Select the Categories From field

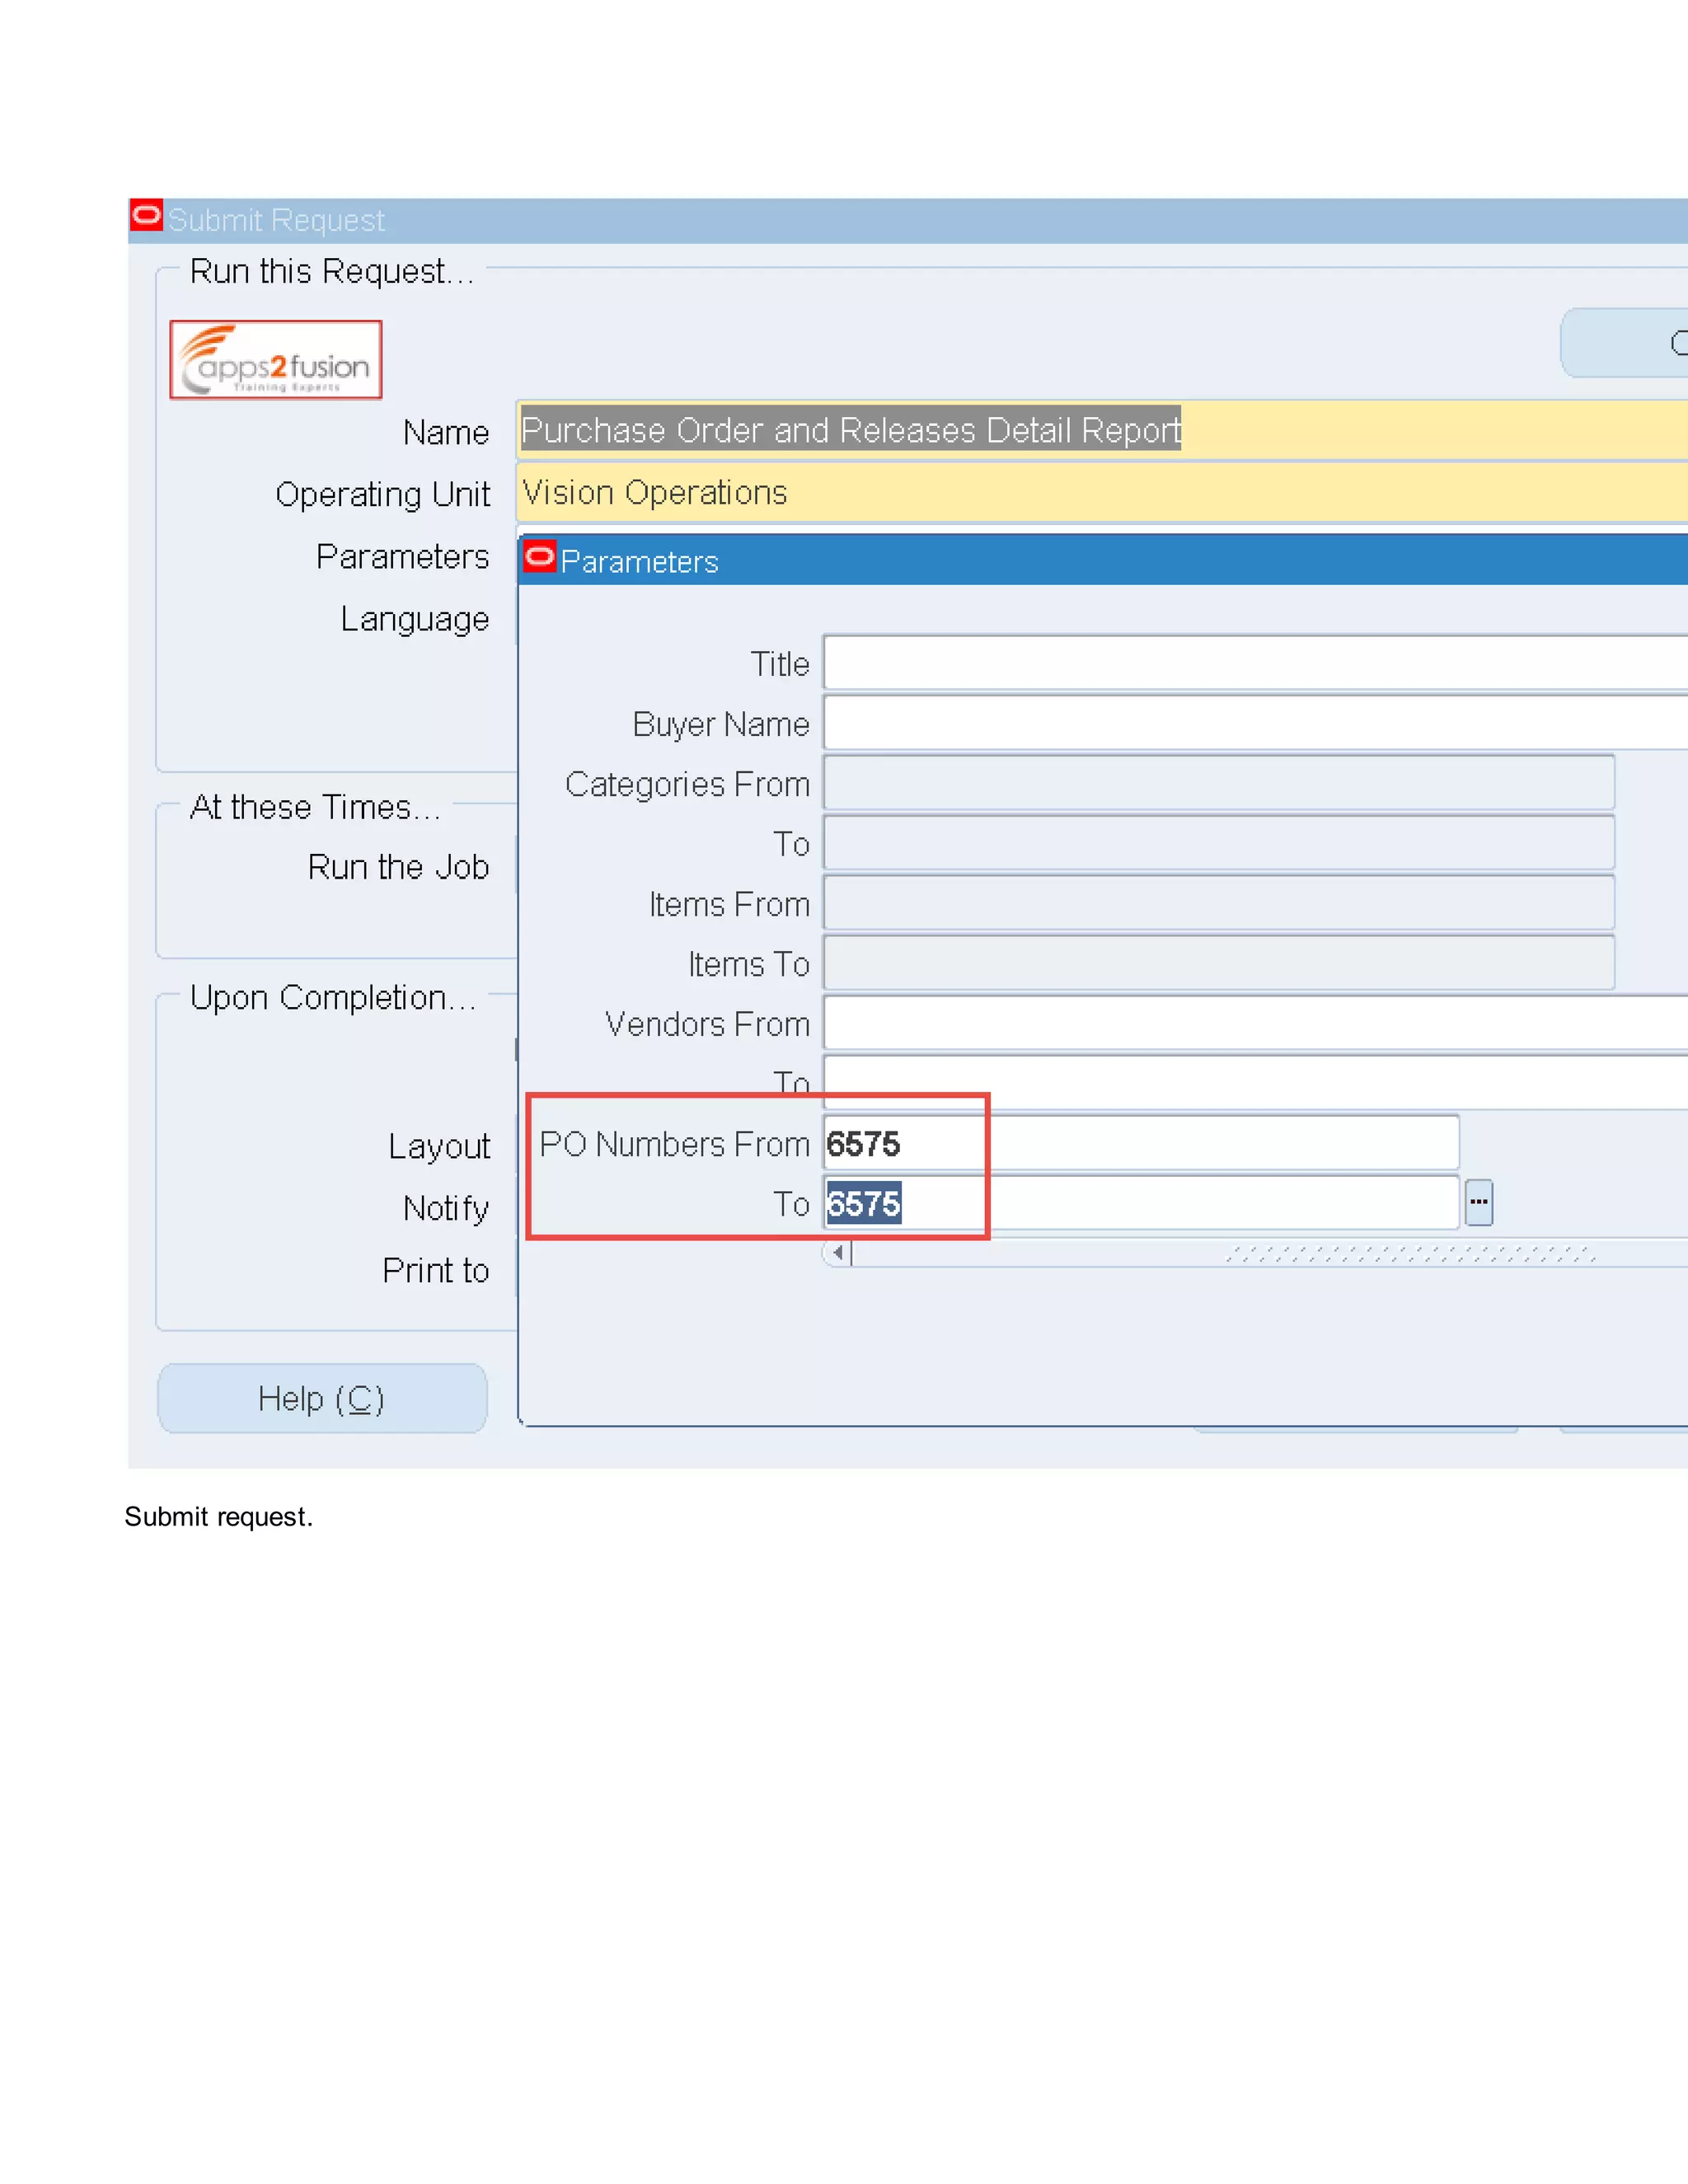pyautogui.click(x=1218, y=783)
